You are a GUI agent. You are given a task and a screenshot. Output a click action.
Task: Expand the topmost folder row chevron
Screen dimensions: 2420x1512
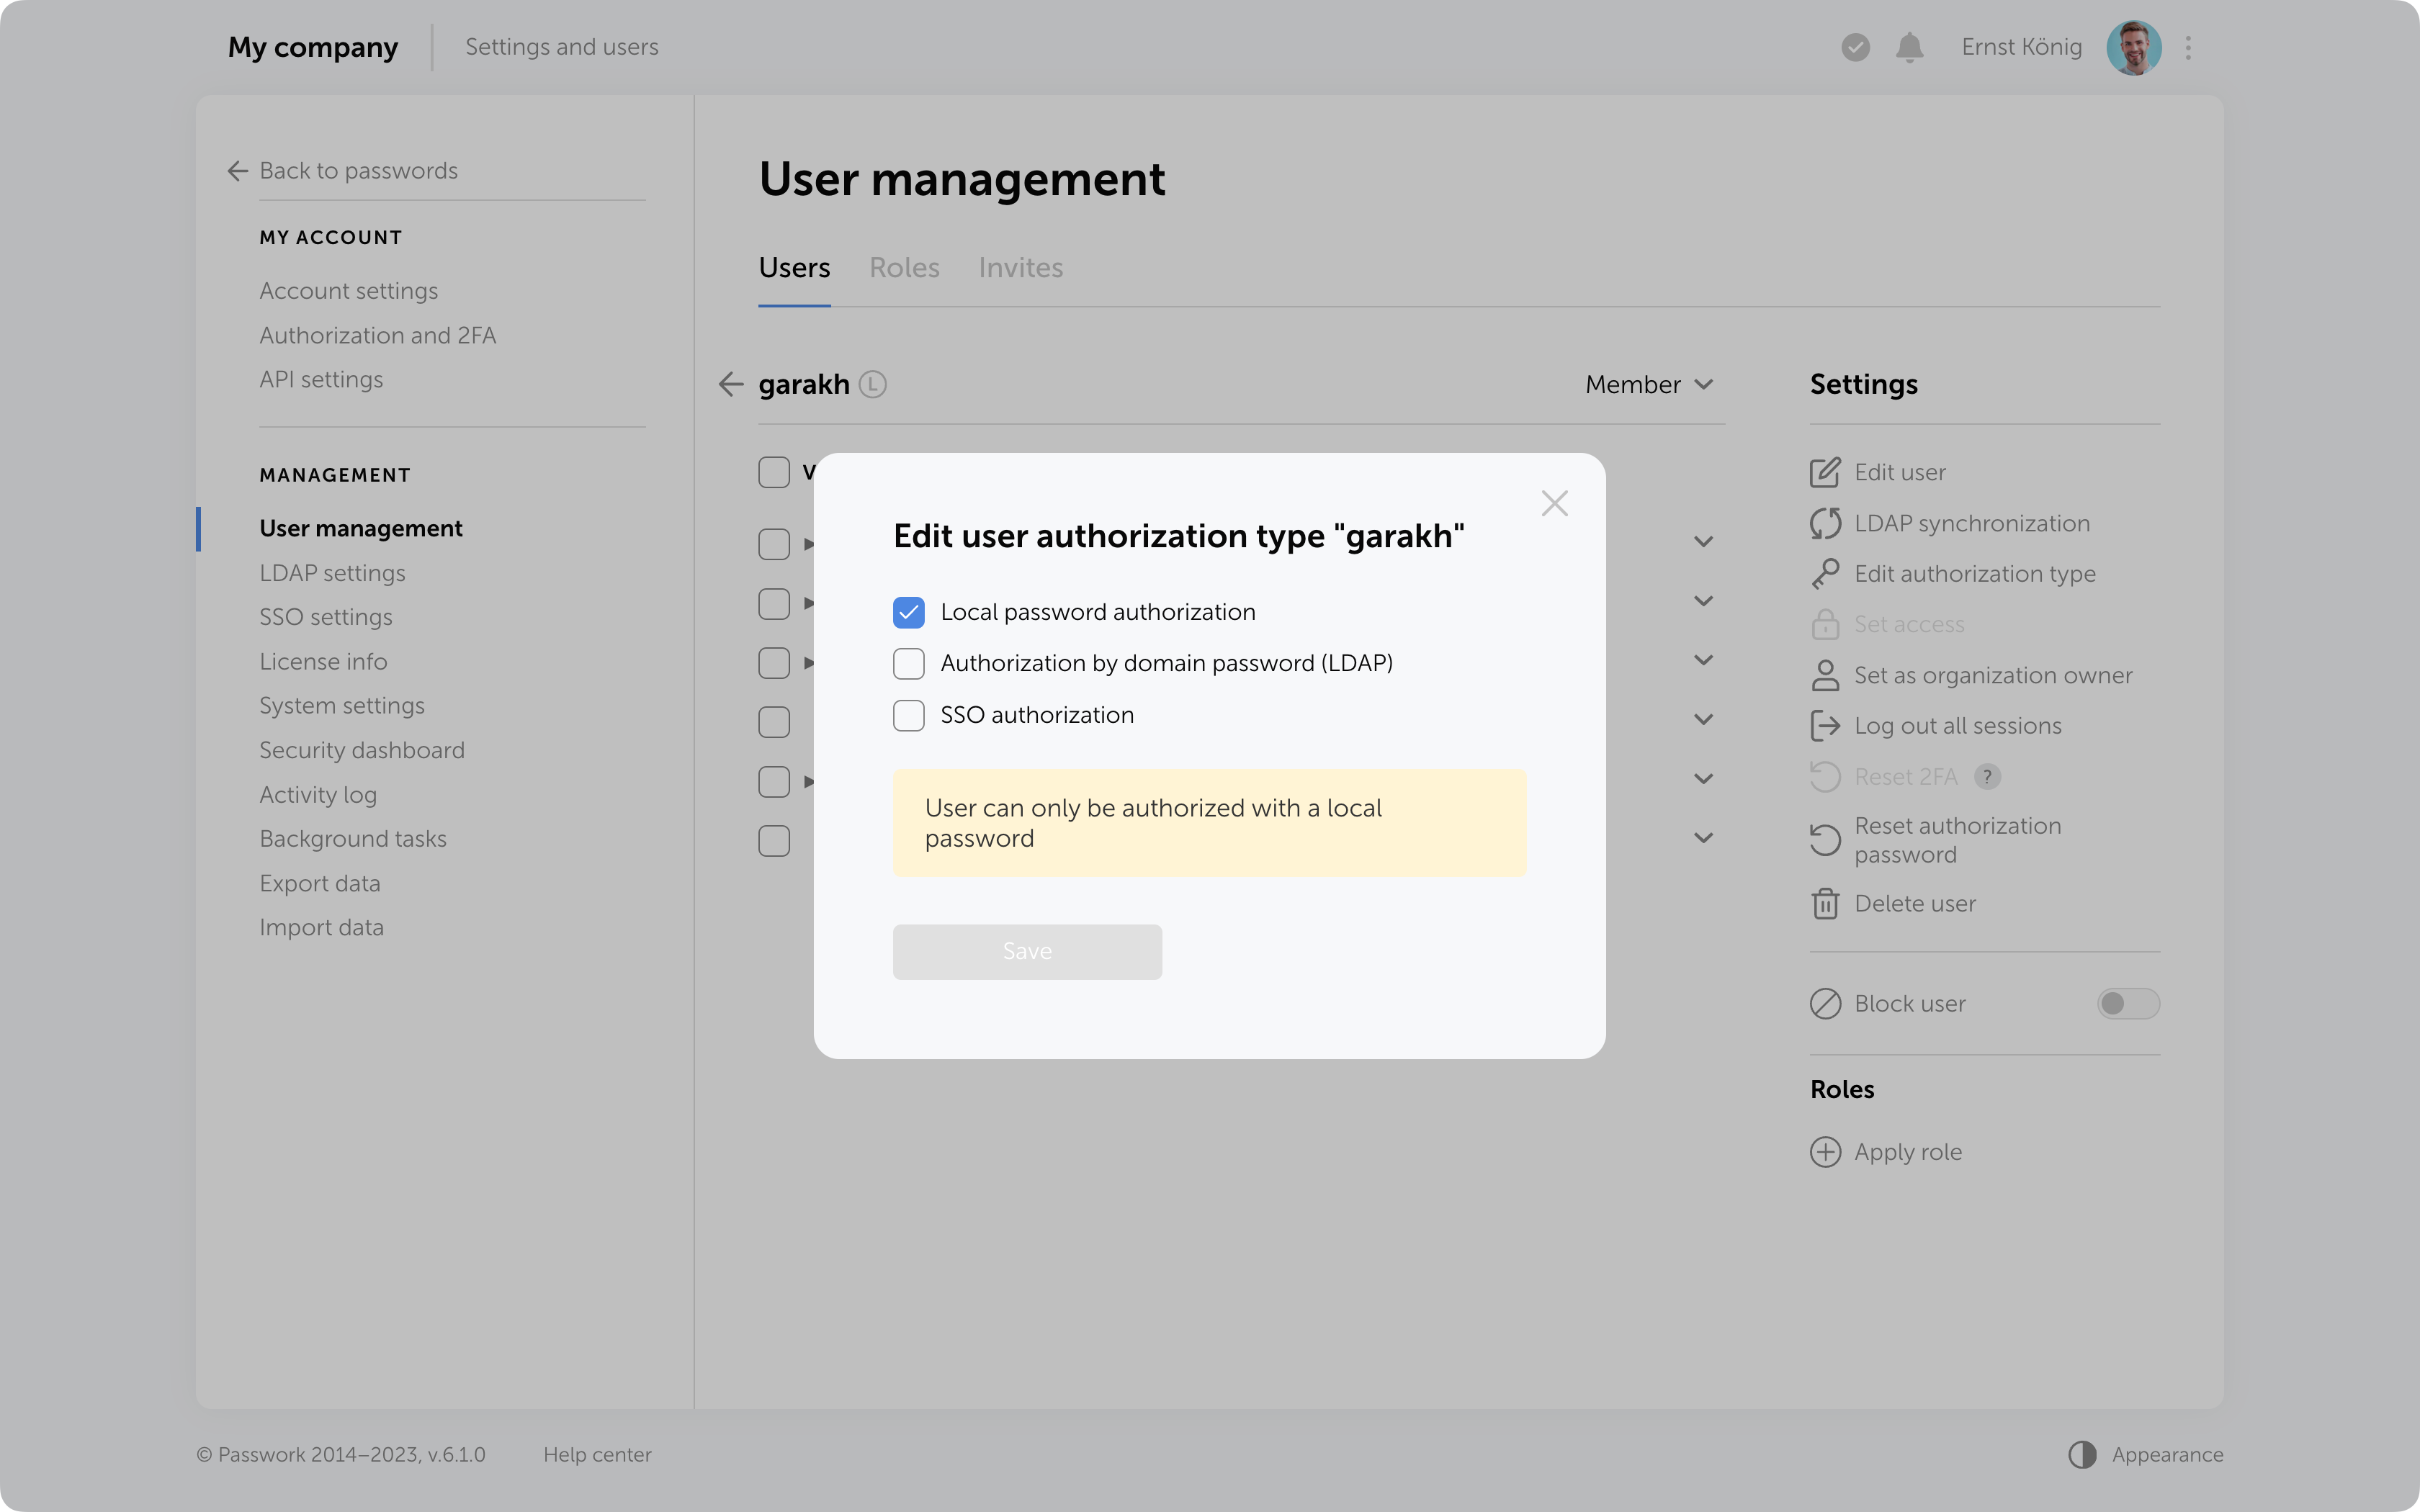click(1704, 541)
